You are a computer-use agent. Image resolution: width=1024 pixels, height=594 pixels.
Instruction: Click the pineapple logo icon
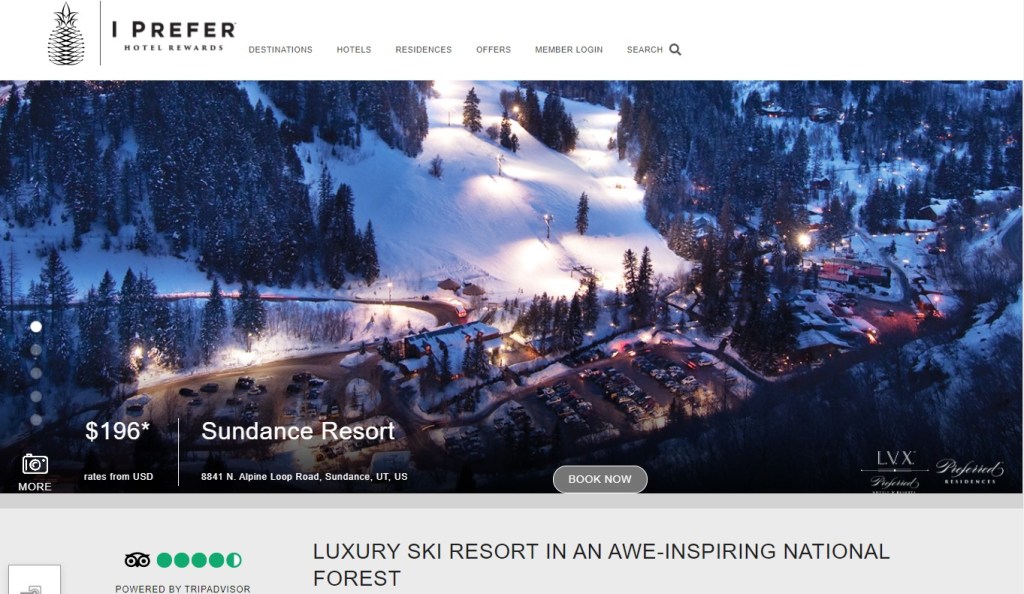coord(66,33)
